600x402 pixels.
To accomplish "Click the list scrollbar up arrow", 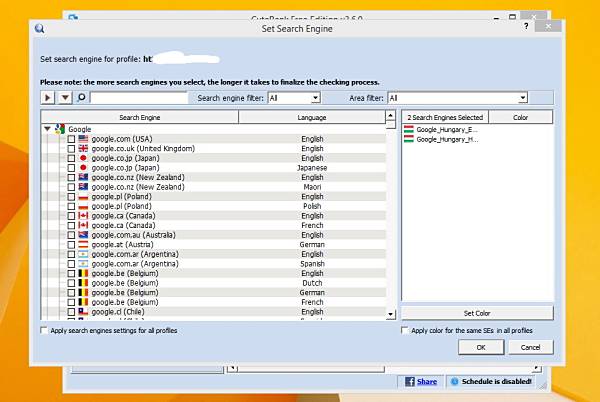I will tap(390, 115).
